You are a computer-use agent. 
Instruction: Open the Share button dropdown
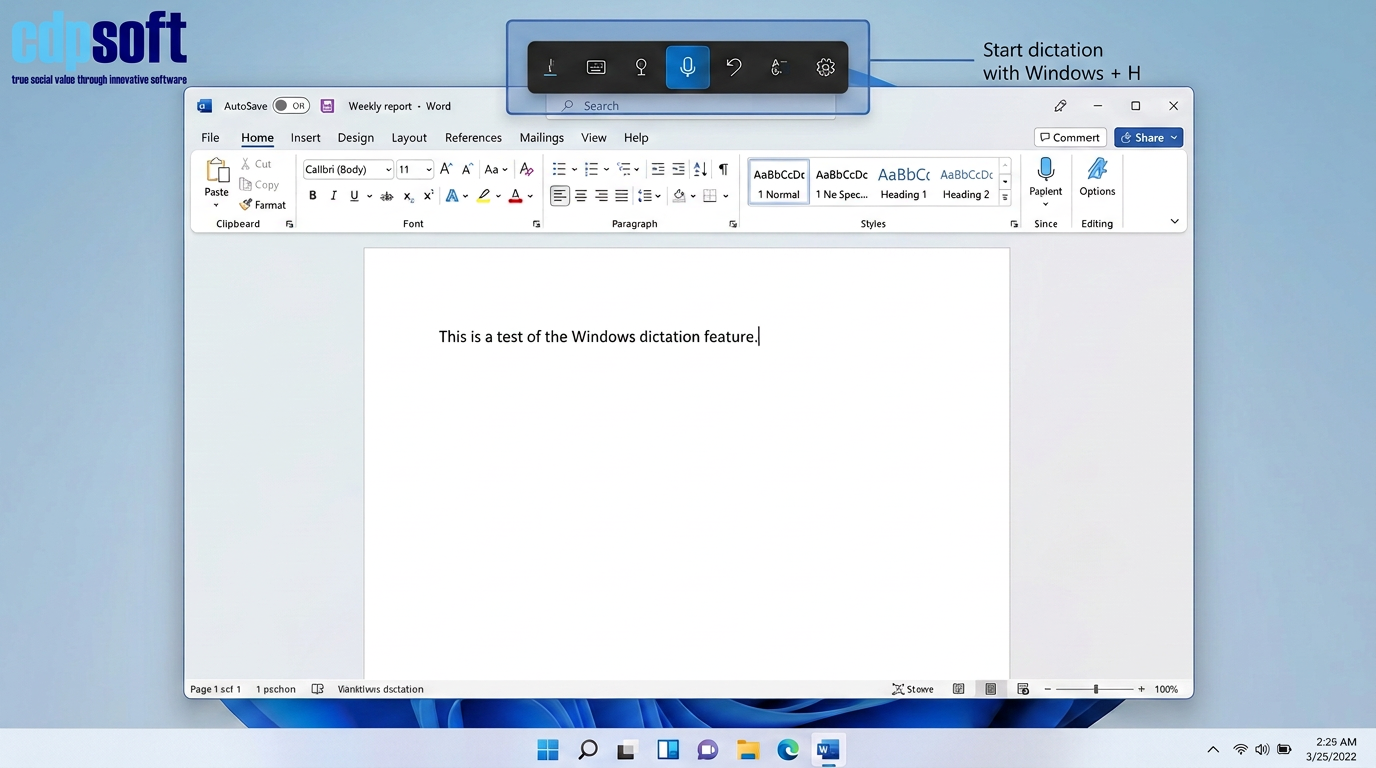pyautogui.click(x=1174, y=138)
